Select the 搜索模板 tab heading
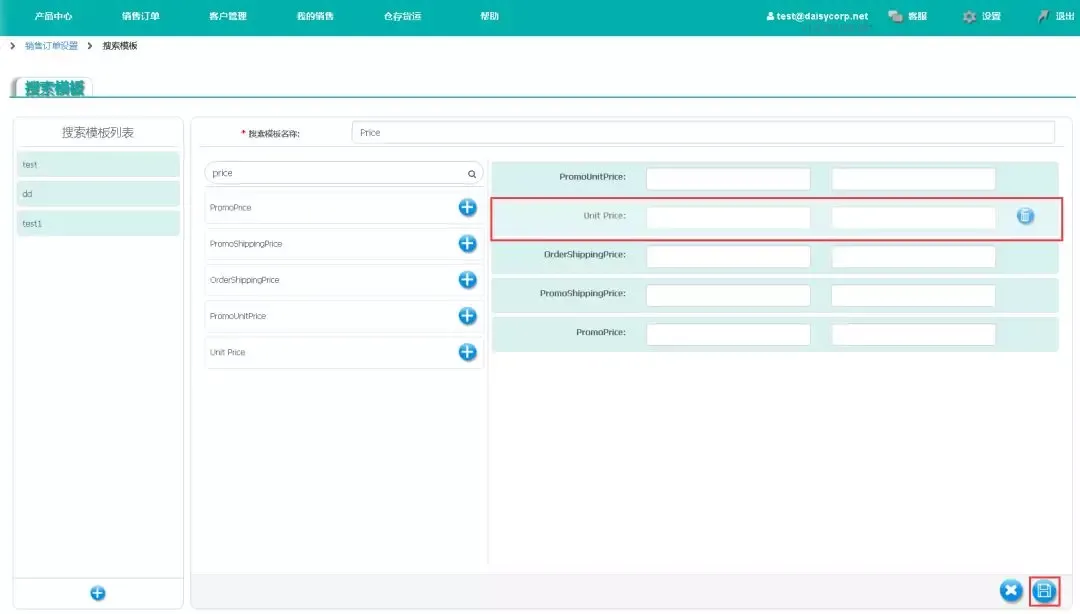This screenshot has height=614, width=1080. coord(54,88)
